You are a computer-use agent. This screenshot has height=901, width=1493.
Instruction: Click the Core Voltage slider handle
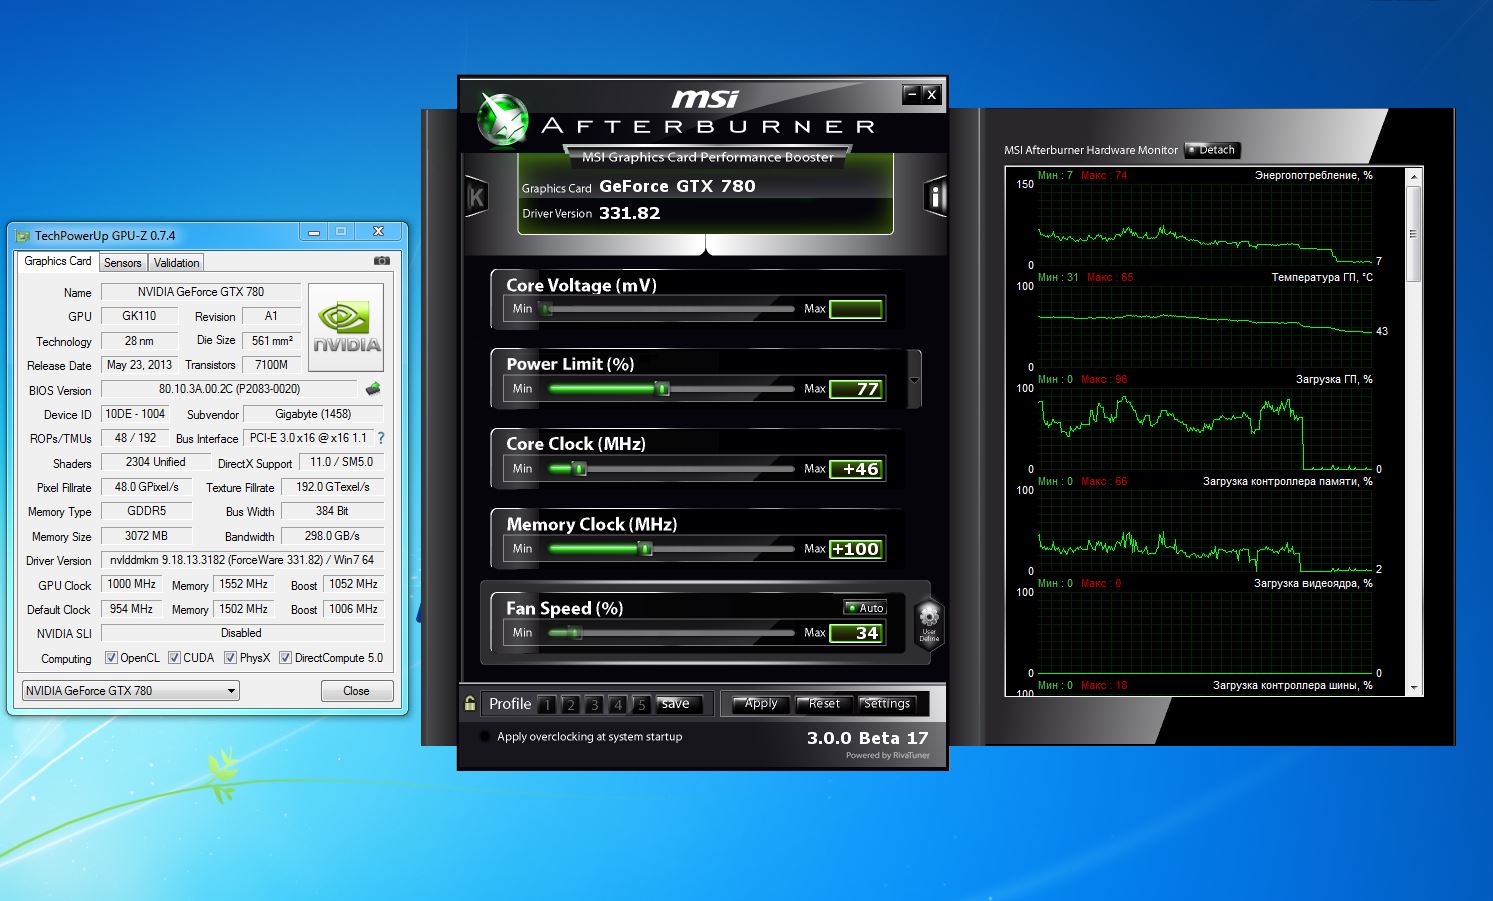pyautogui.click(x=546, y=309)
